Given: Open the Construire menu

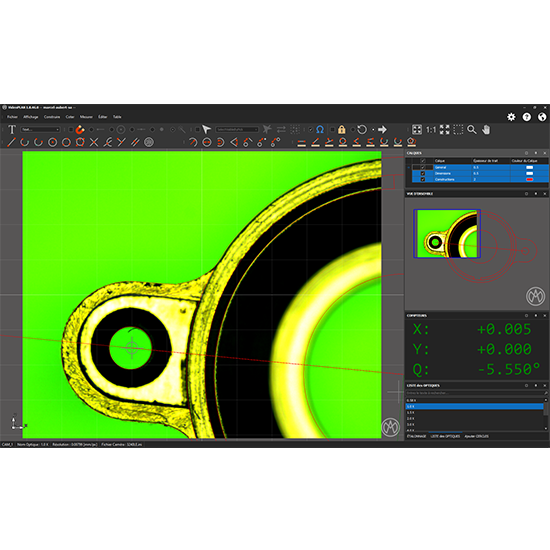Looking at the screenshot, I should pyautogui.click(x=52, y=117).
